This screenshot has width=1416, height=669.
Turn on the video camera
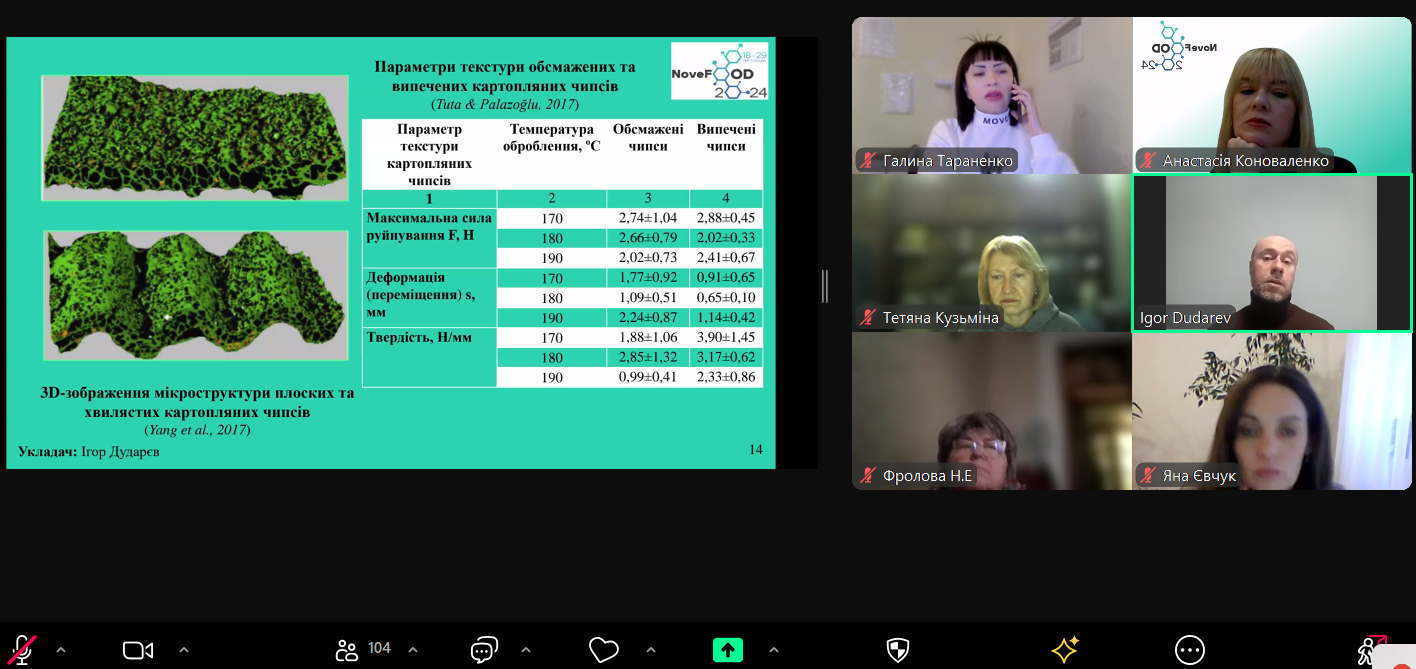click(x=138, y=650)
